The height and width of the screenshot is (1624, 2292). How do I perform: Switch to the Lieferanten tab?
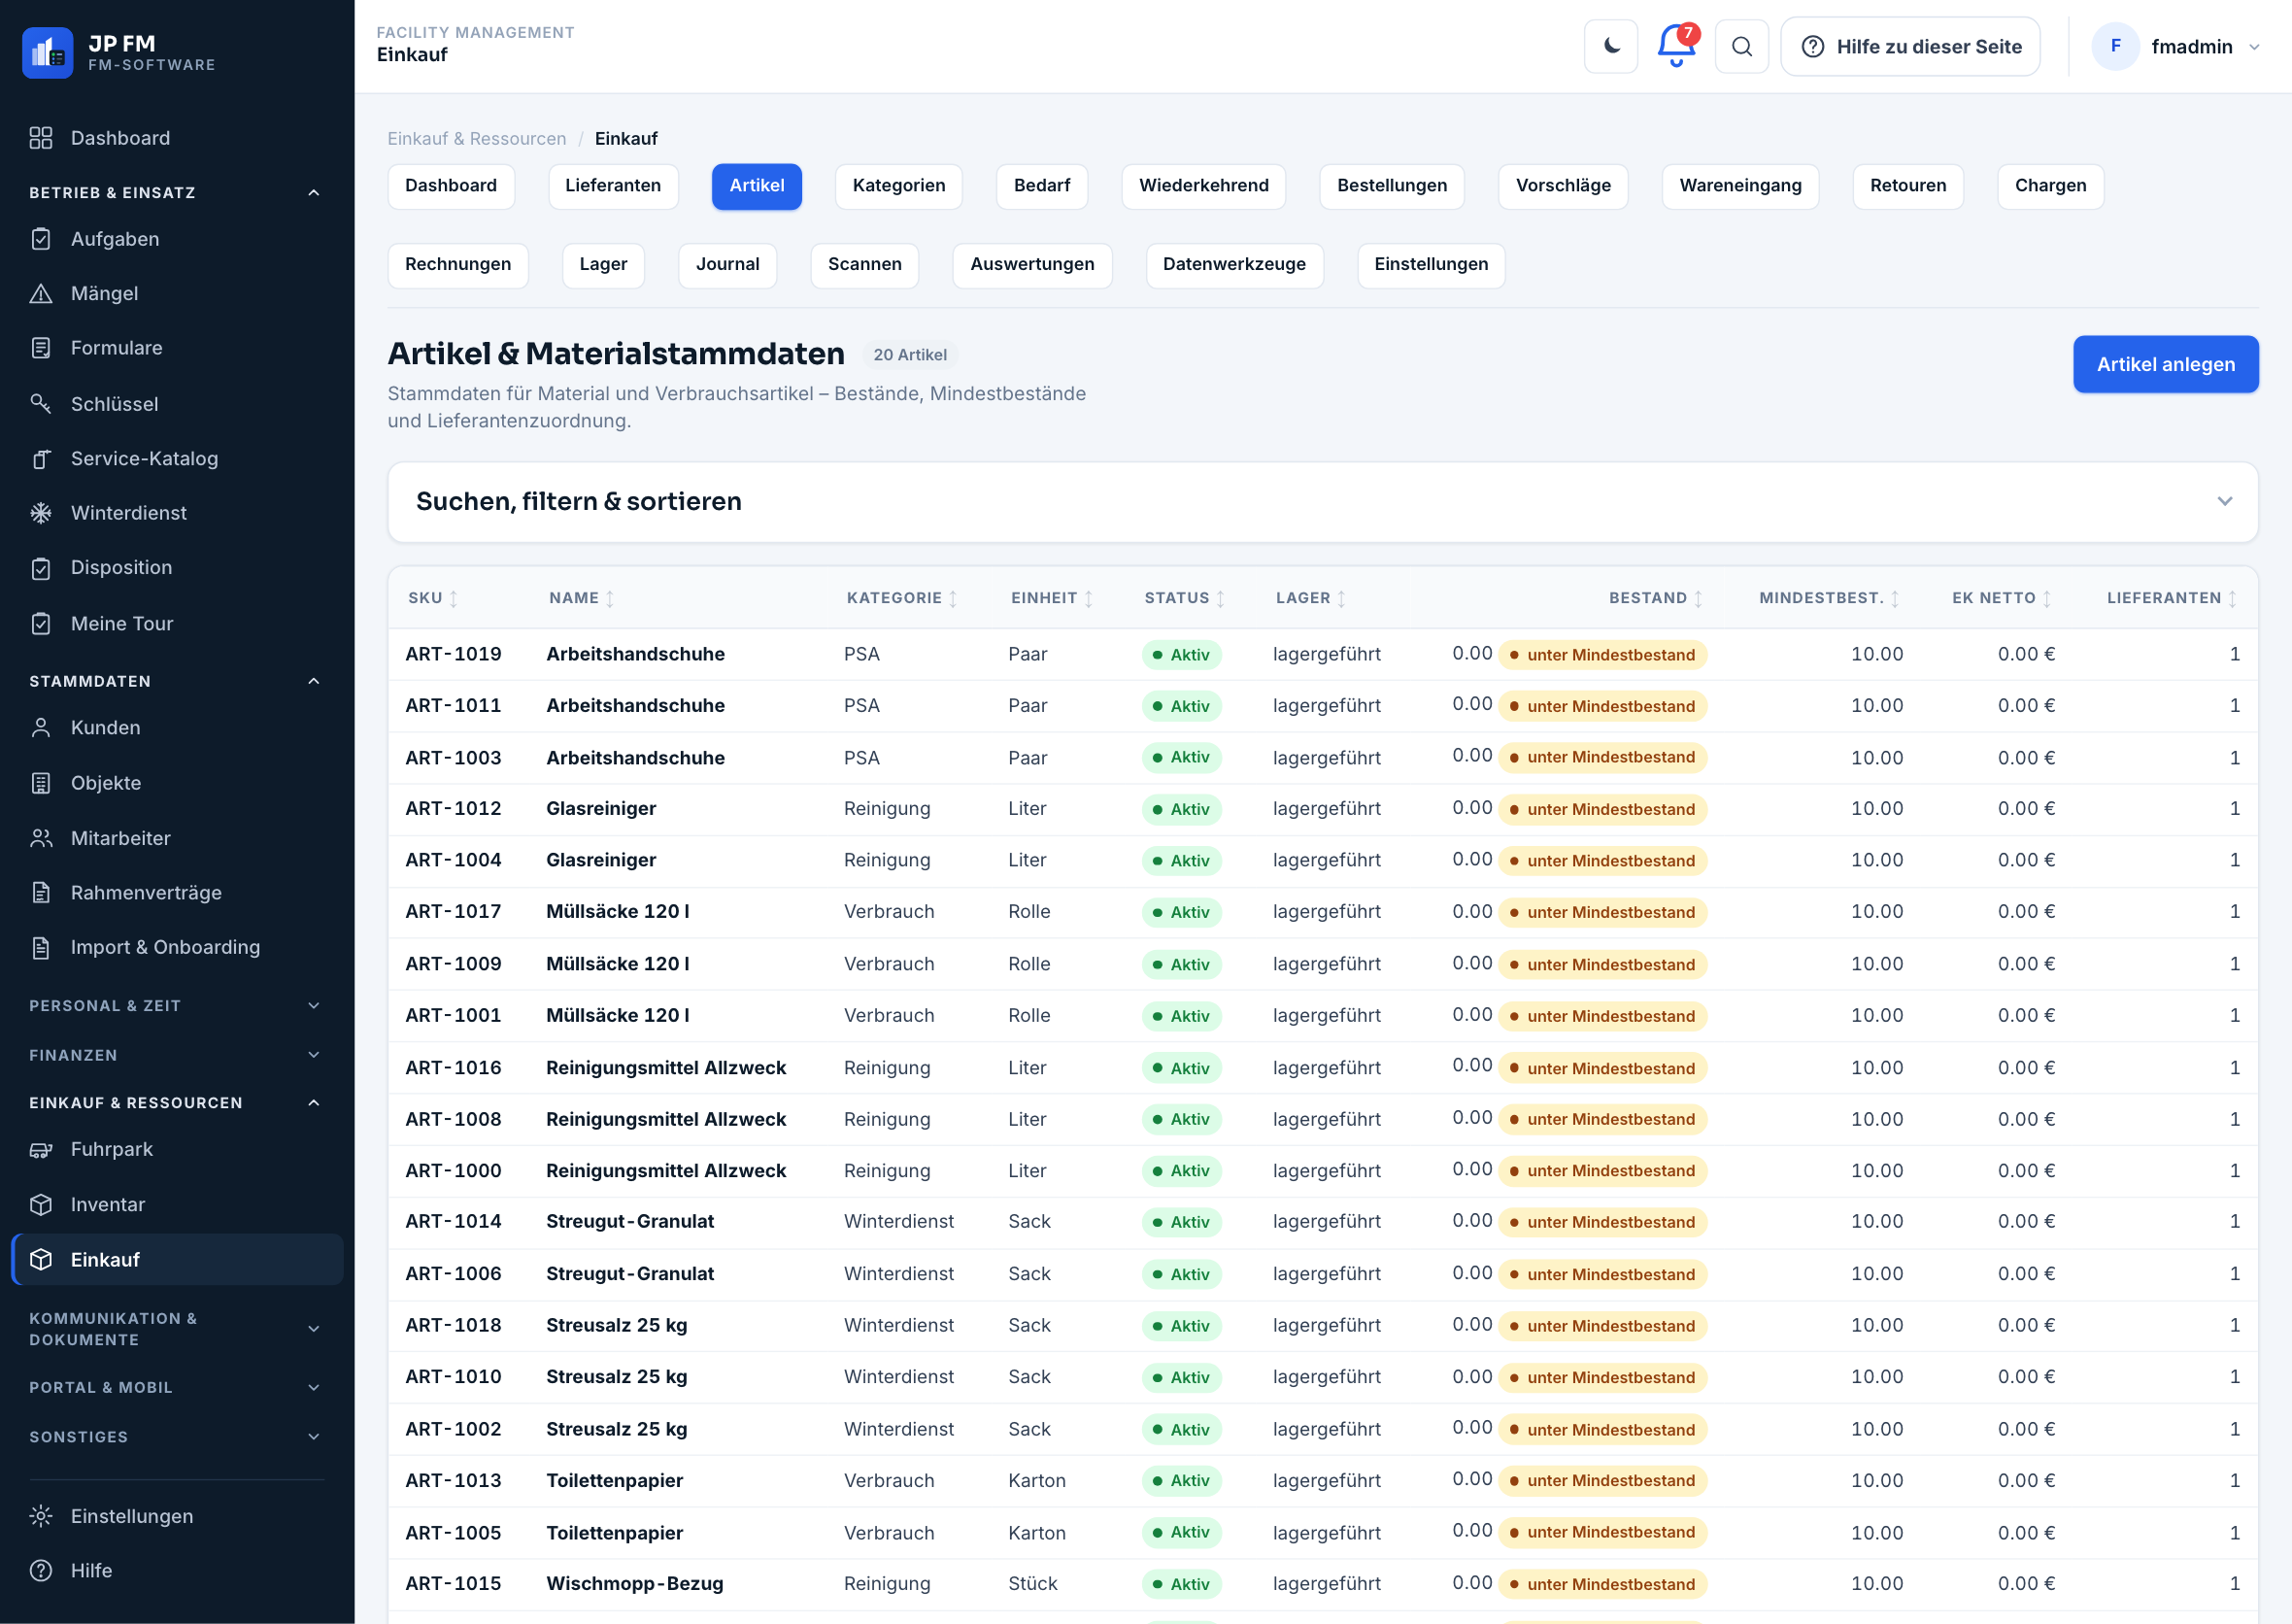613,186
